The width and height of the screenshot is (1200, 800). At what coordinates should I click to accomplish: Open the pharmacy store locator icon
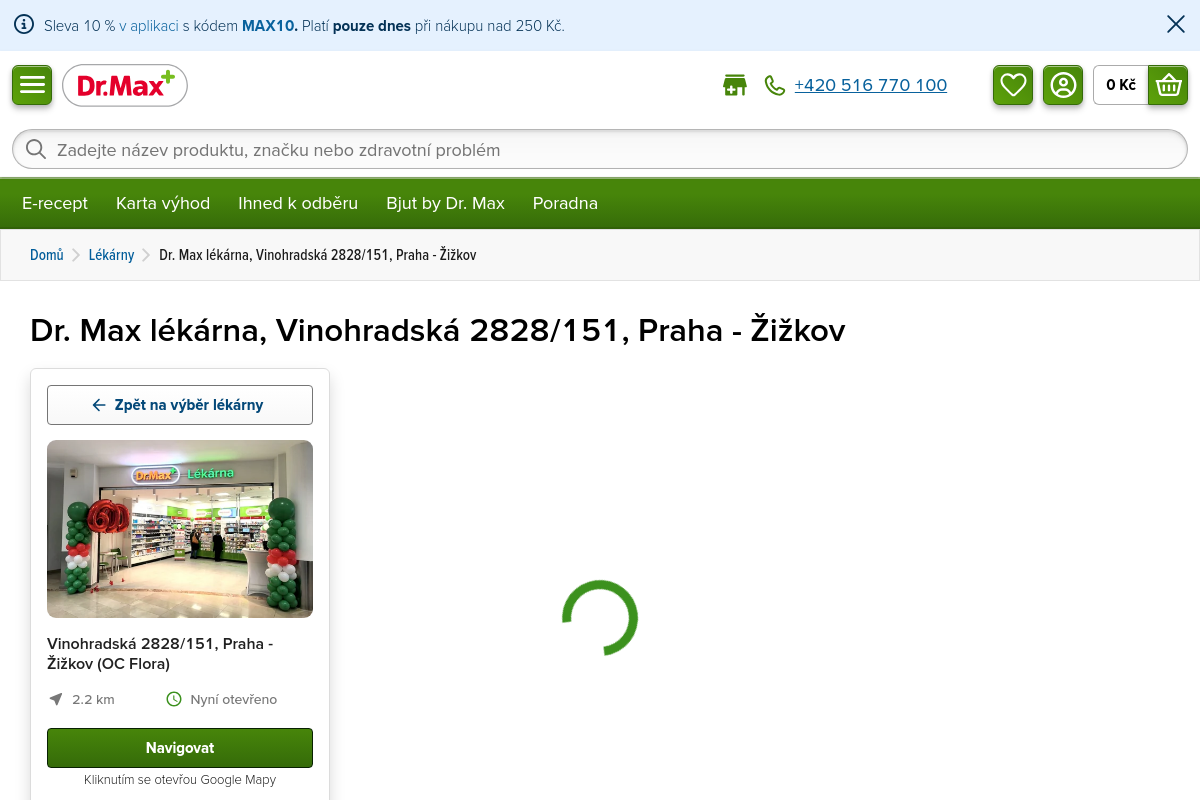pyautogui.click(x=735, y=85)
